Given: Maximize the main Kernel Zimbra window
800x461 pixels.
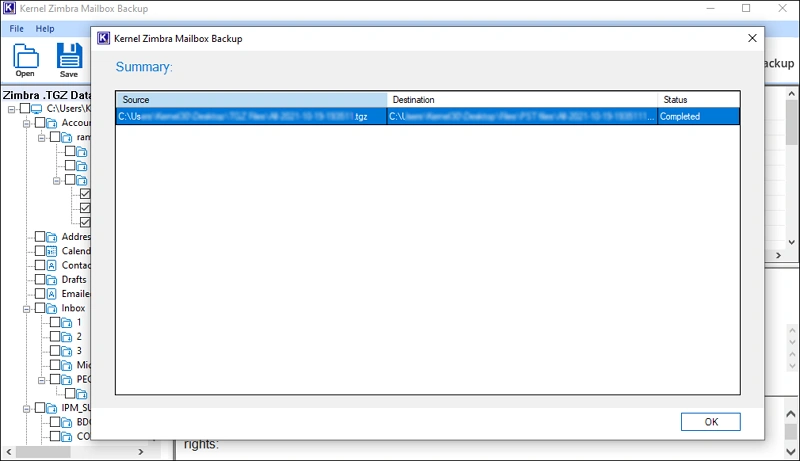Looking at the screenshot, I should [x=746, y=8].
